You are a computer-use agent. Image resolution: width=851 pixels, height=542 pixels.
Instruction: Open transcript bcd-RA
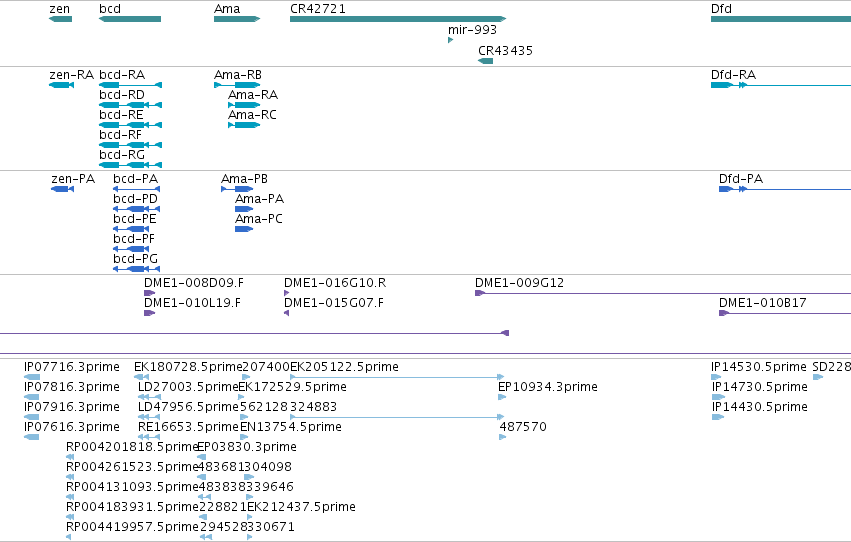coord(130,85)
